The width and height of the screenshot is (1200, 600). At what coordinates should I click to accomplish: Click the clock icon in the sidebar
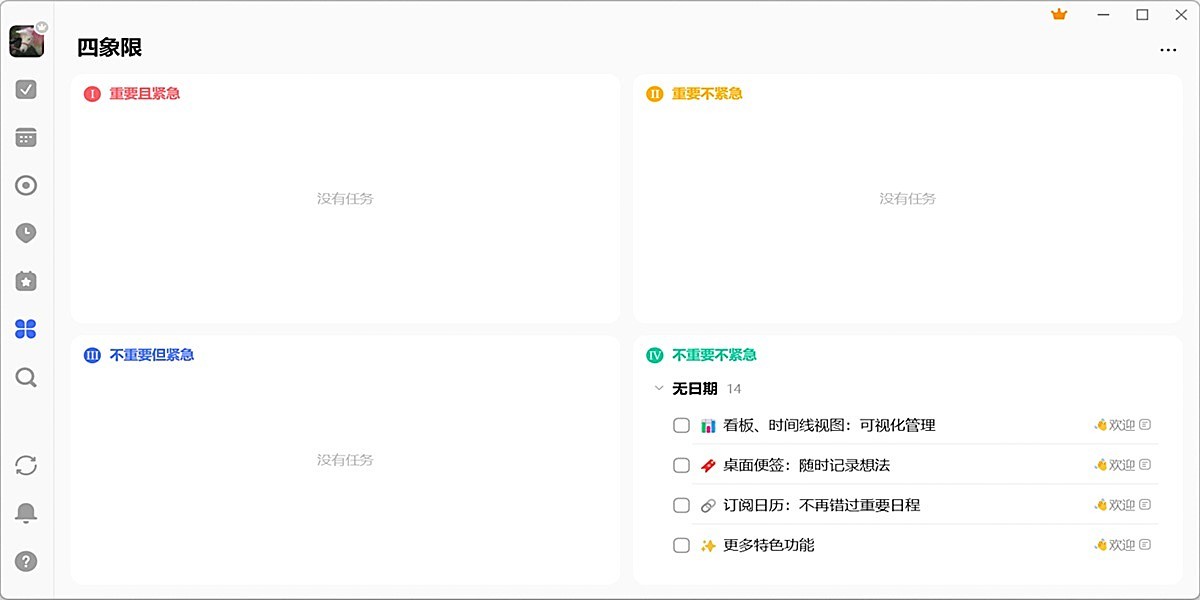25,233
